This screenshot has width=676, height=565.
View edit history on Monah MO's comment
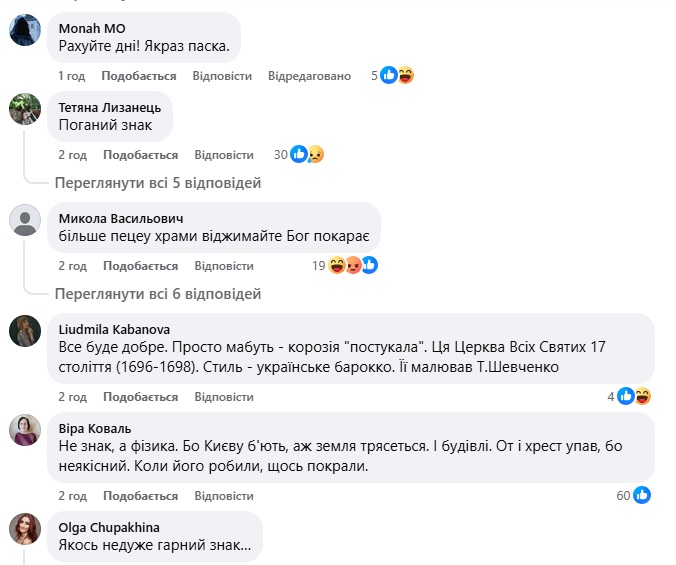310,76
